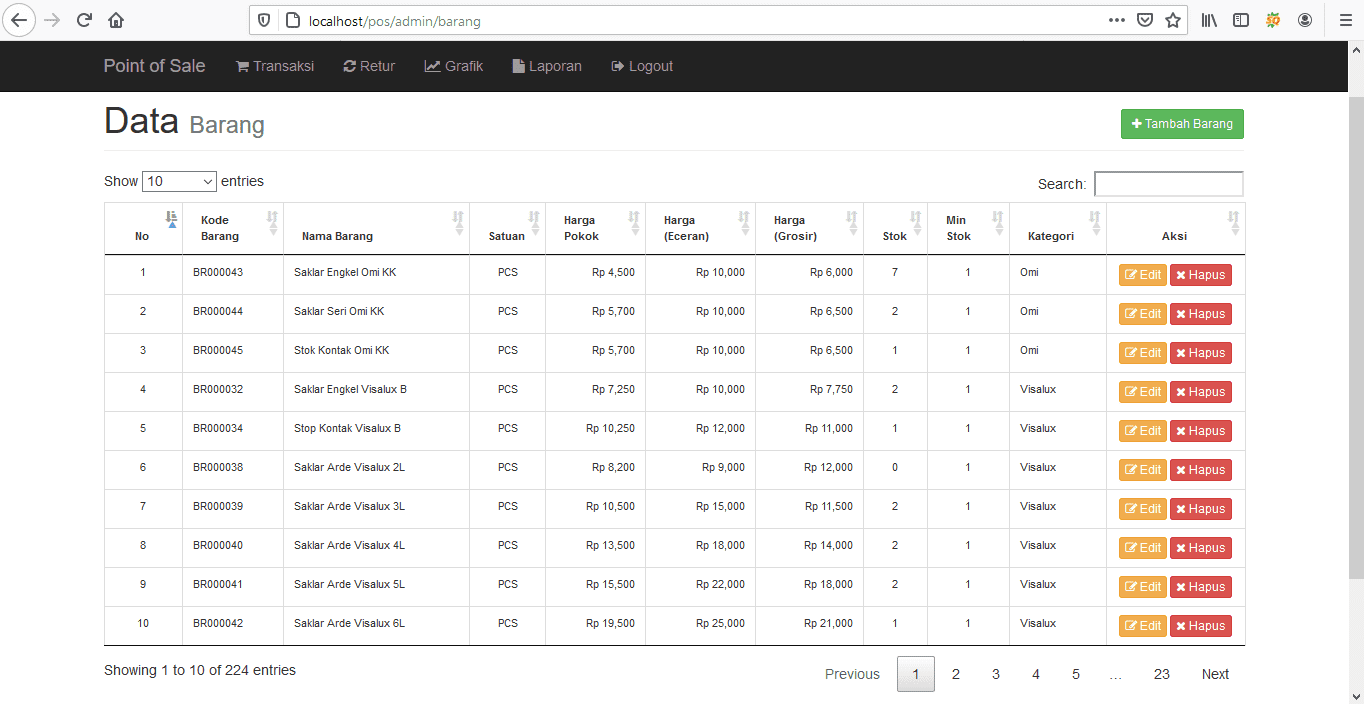The height and width of the screenshot is (704, 1364).
Task: Click the Point of Sale brand link
Action: click(154, 66)
